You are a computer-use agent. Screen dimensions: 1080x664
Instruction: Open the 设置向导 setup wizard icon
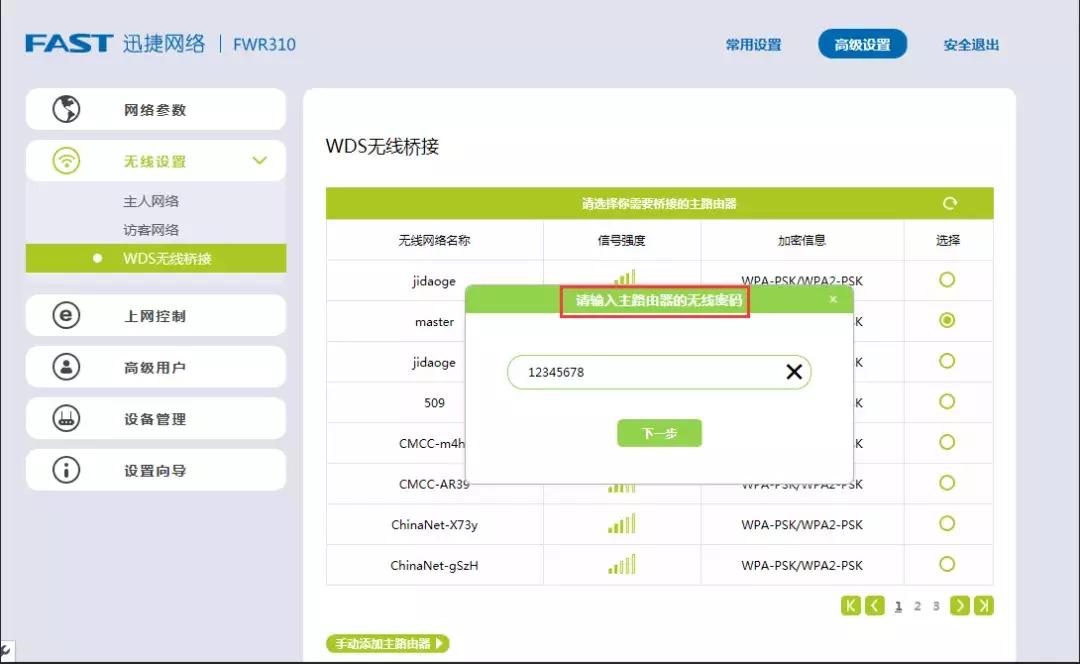point(66,469)
